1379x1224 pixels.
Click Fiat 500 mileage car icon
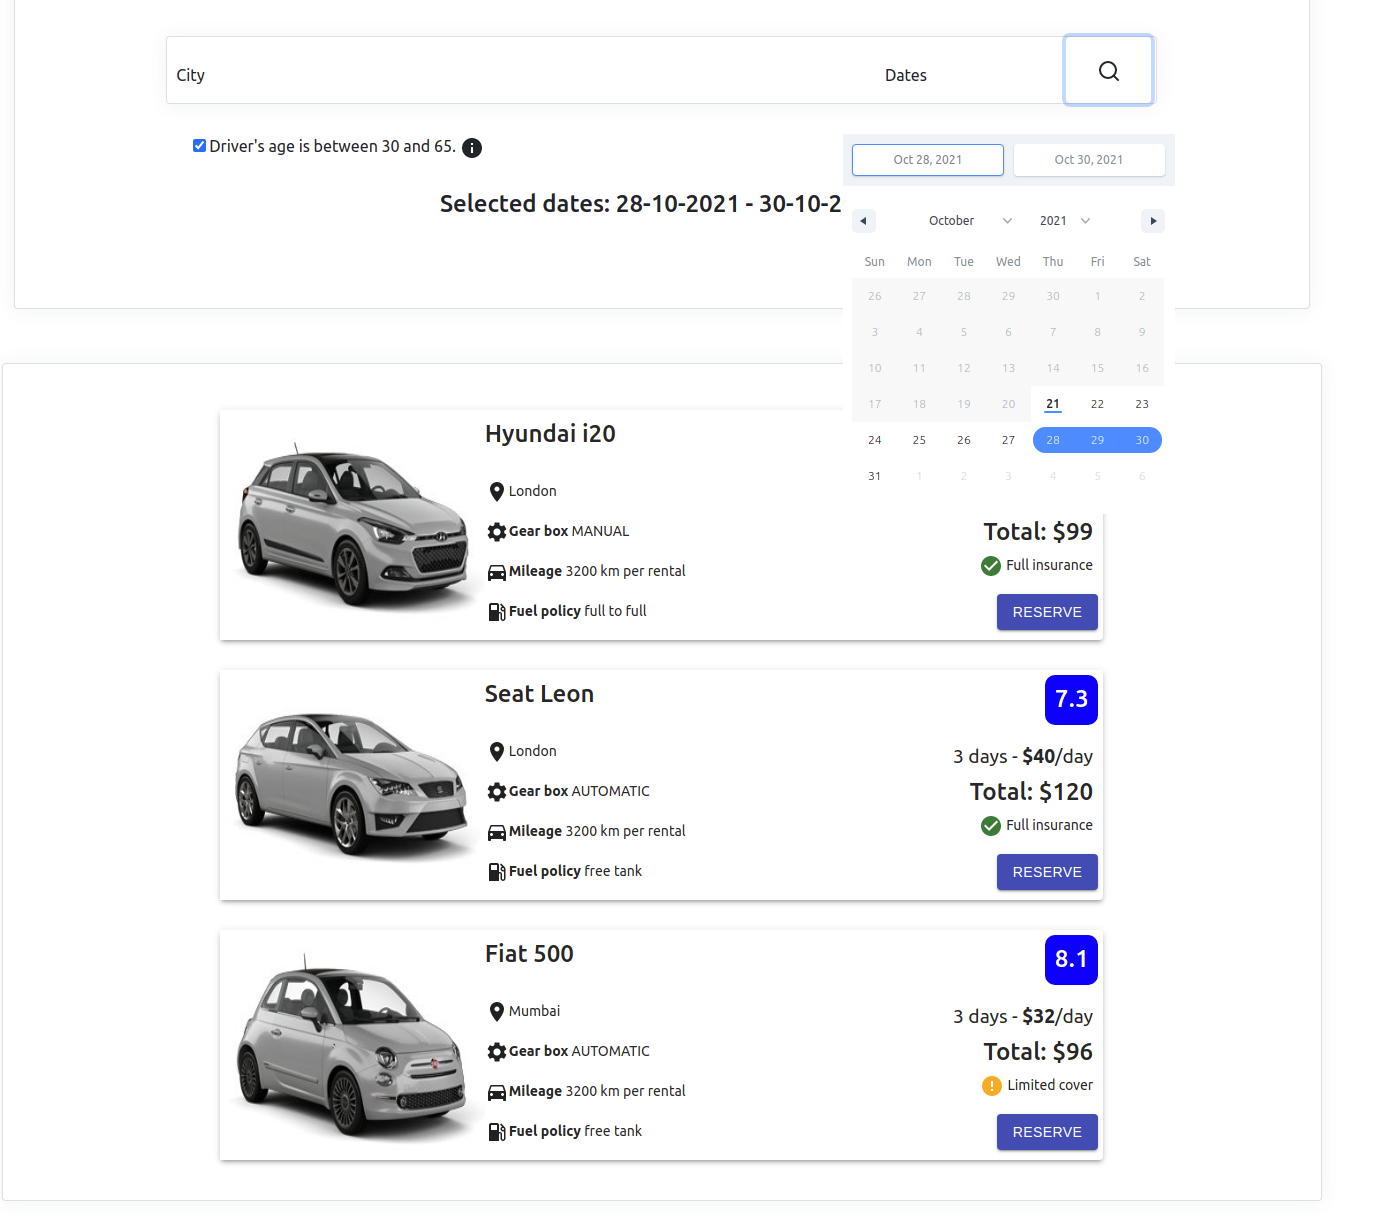[x=497, y=1093]
